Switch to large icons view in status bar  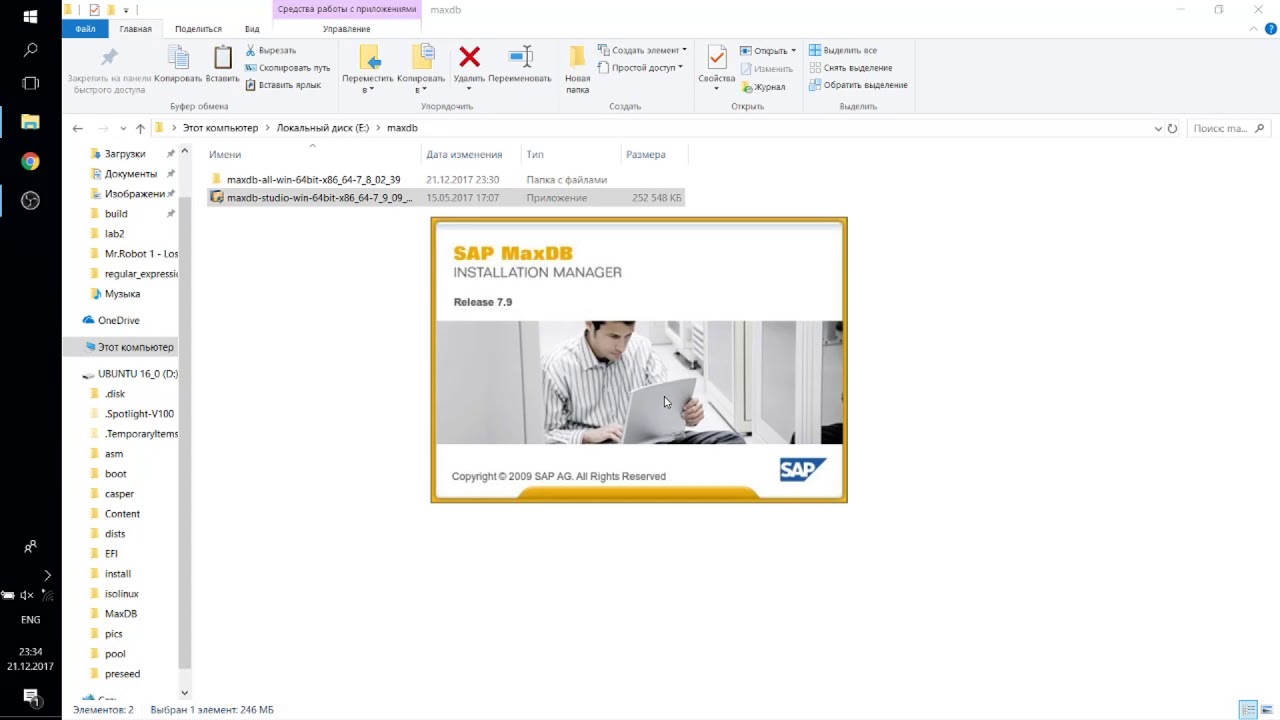(x=1267, y=710)
